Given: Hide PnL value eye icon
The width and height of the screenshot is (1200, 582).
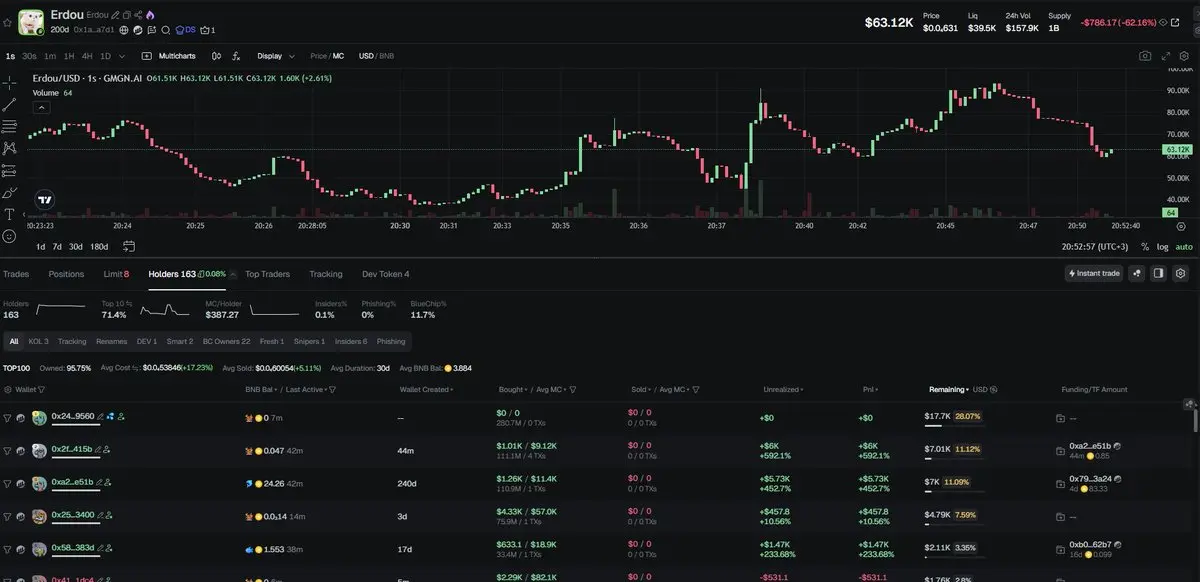Looking at the screenshot, I should [1163, 22].
